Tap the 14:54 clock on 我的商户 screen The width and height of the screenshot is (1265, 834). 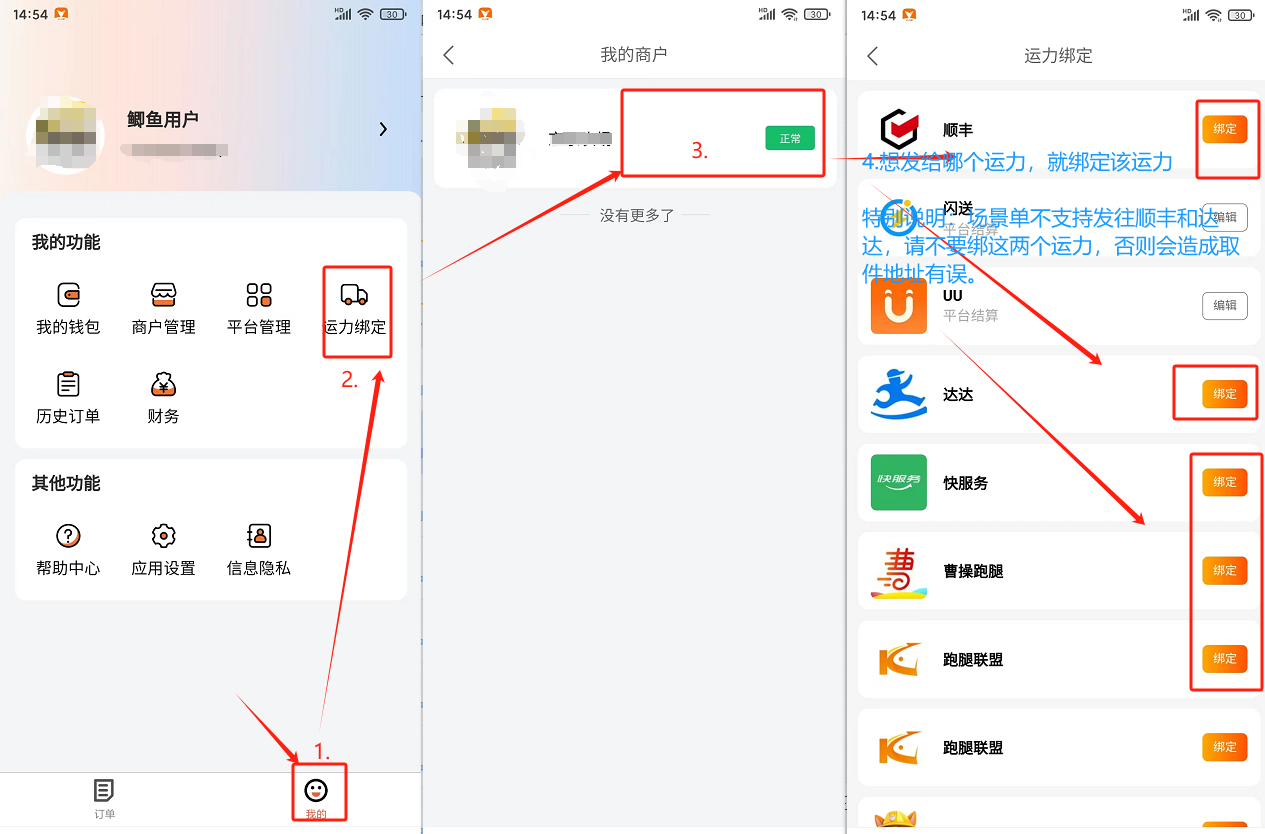click(454, 15)
